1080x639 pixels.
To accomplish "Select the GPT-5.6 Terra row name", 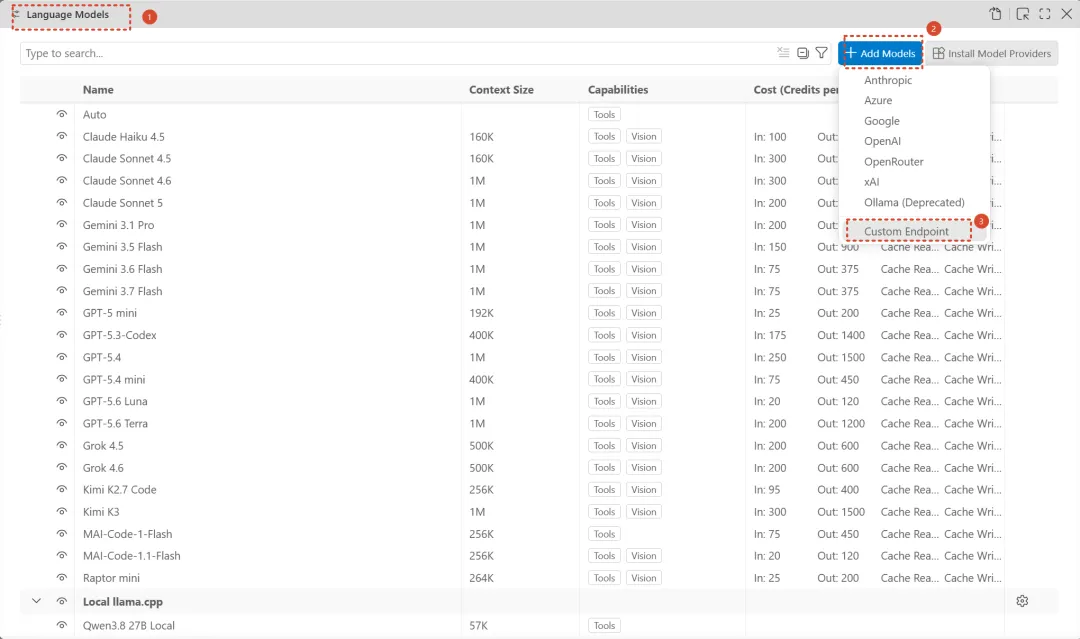I will pos(115,423).
